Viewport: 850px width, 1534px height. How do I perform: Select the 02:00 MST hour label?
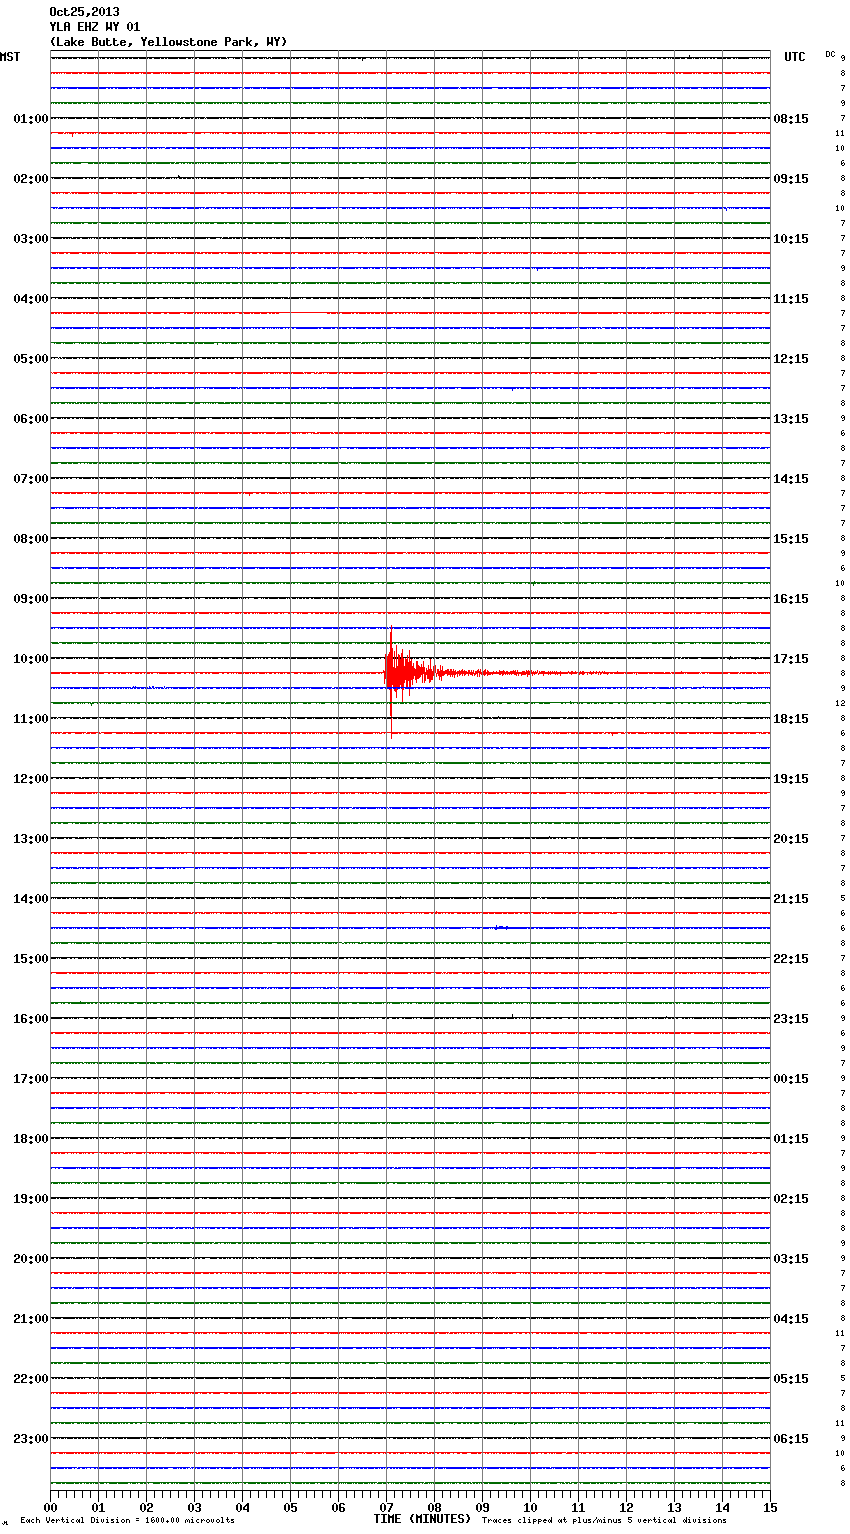(x=31, y=179)
